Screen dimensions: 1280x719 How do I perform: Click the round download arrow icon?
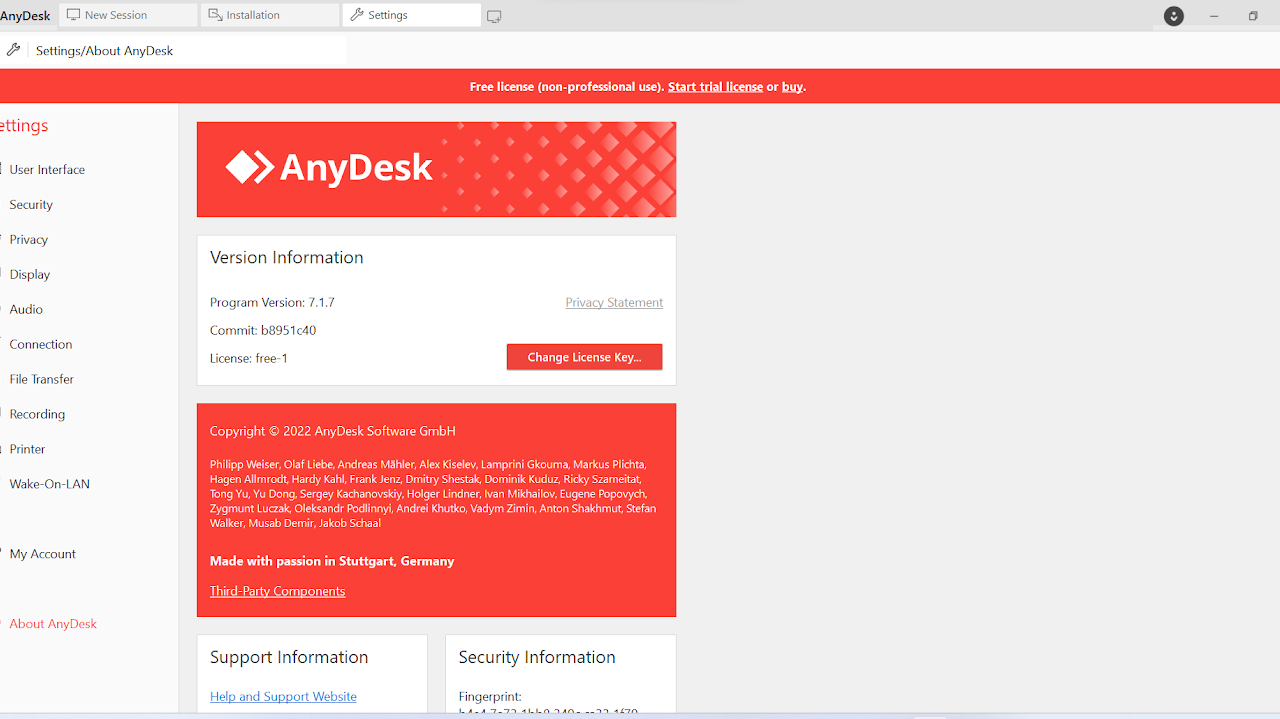[1174, 16]
